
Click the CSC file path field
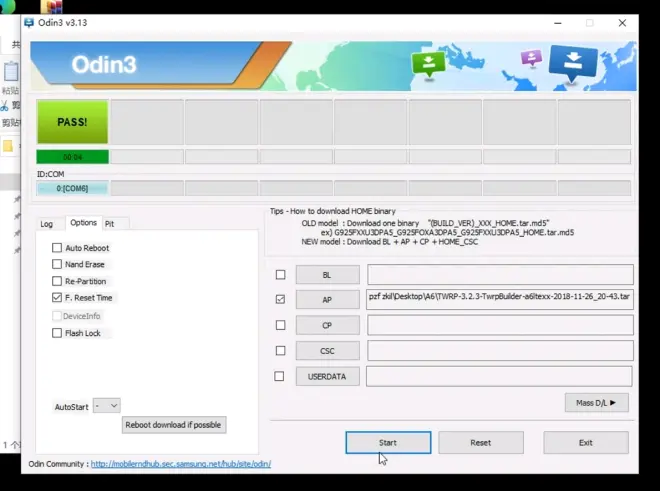point(500,350)
